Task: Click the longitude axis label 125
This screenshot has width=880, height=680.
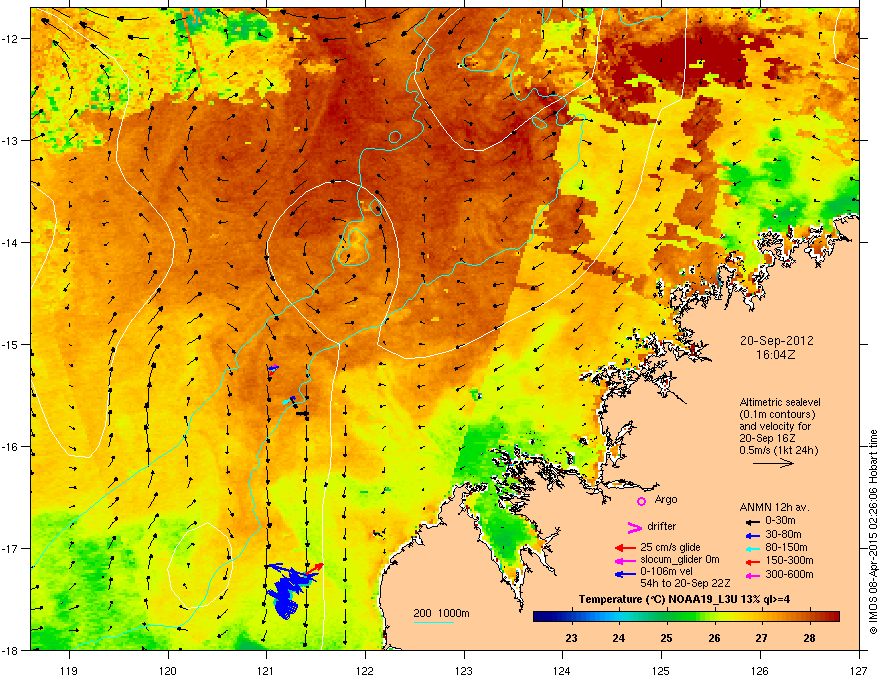Action: point(661,670)
